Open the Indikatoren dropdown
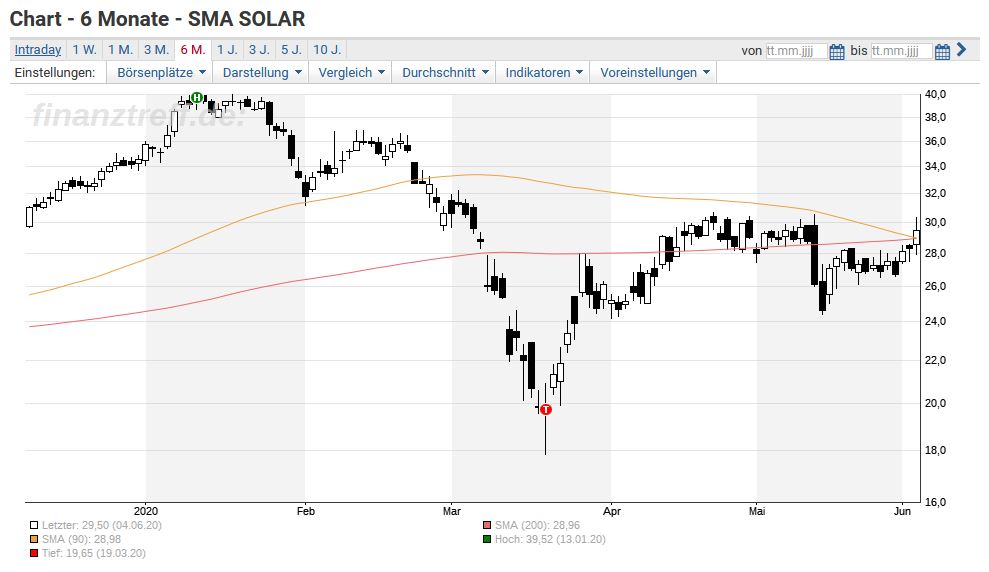Viewport: 989px width, 572px height. pos(544,73)
